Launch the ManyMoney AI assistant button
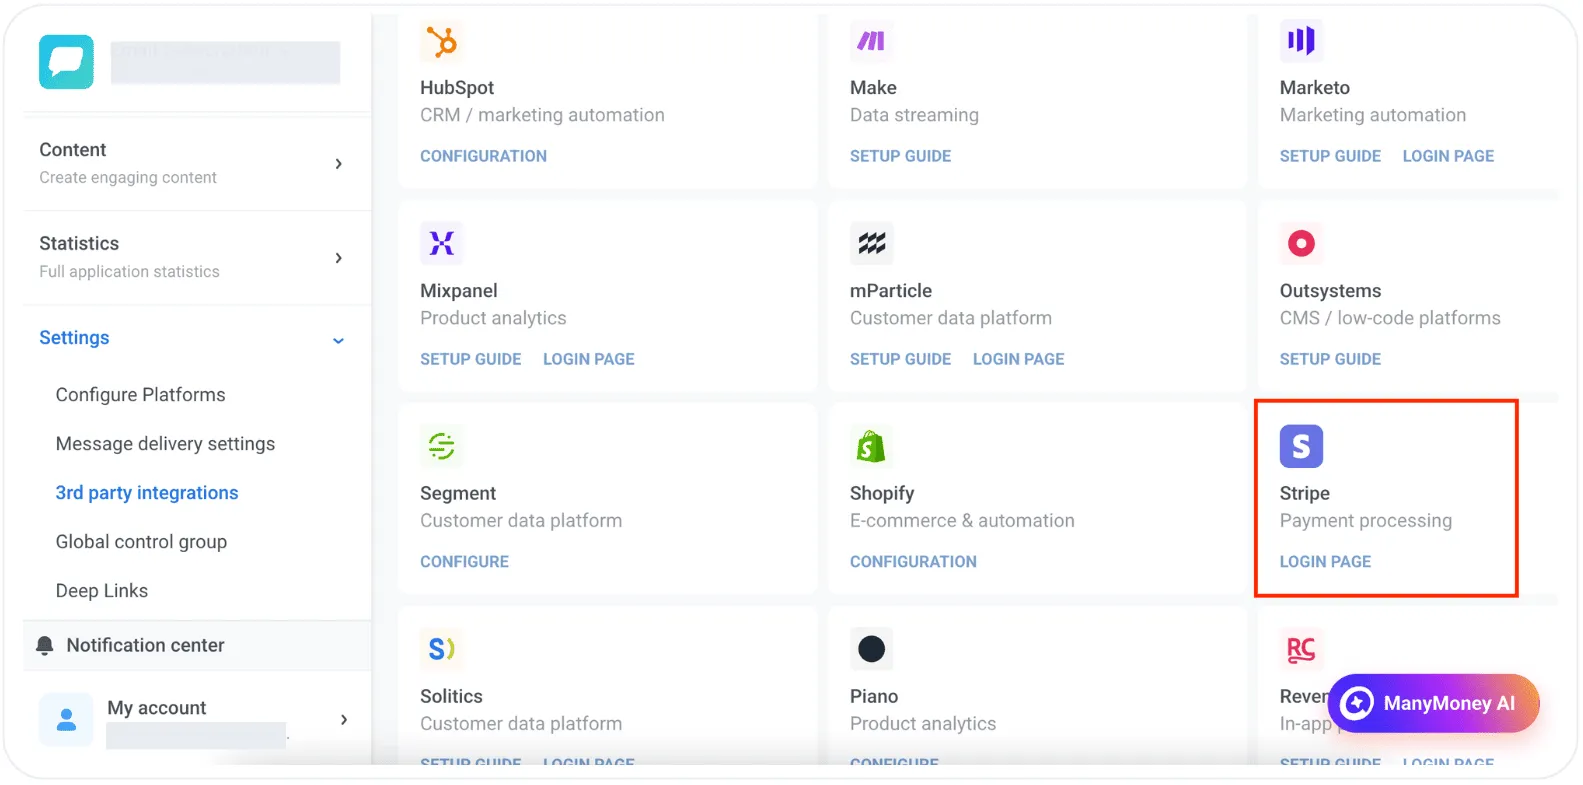 coord(1433,703)
